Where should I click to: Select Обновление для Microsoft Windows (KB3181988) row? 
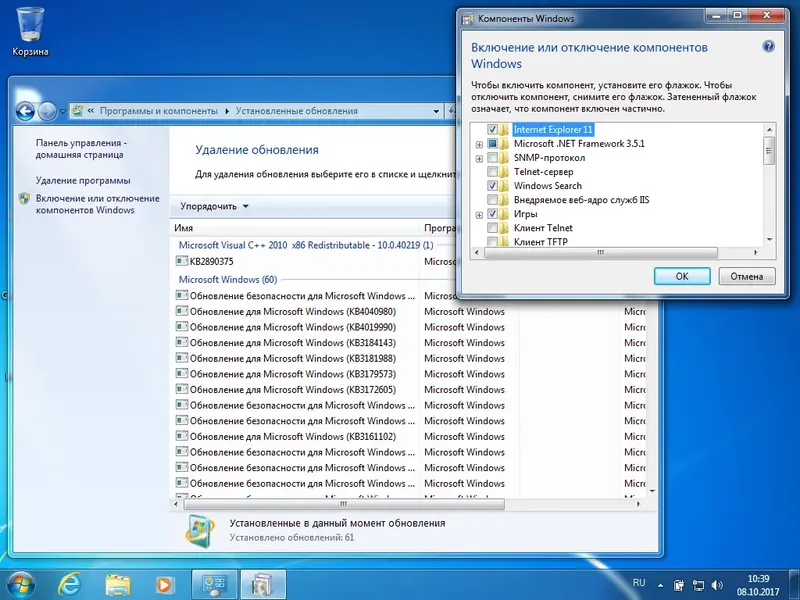click(411, 358)
